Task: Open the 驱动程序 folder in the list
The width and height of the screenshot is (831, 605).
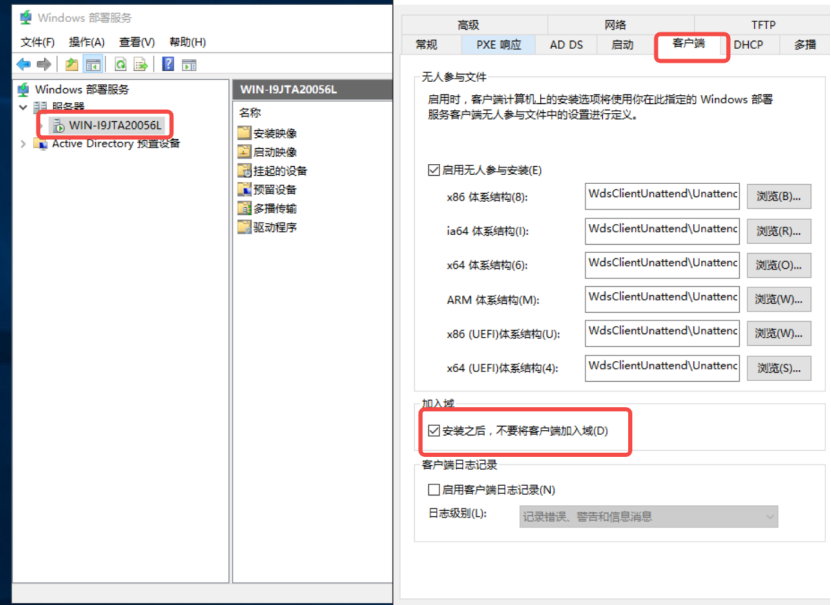Action: click(x=267, y=227)
